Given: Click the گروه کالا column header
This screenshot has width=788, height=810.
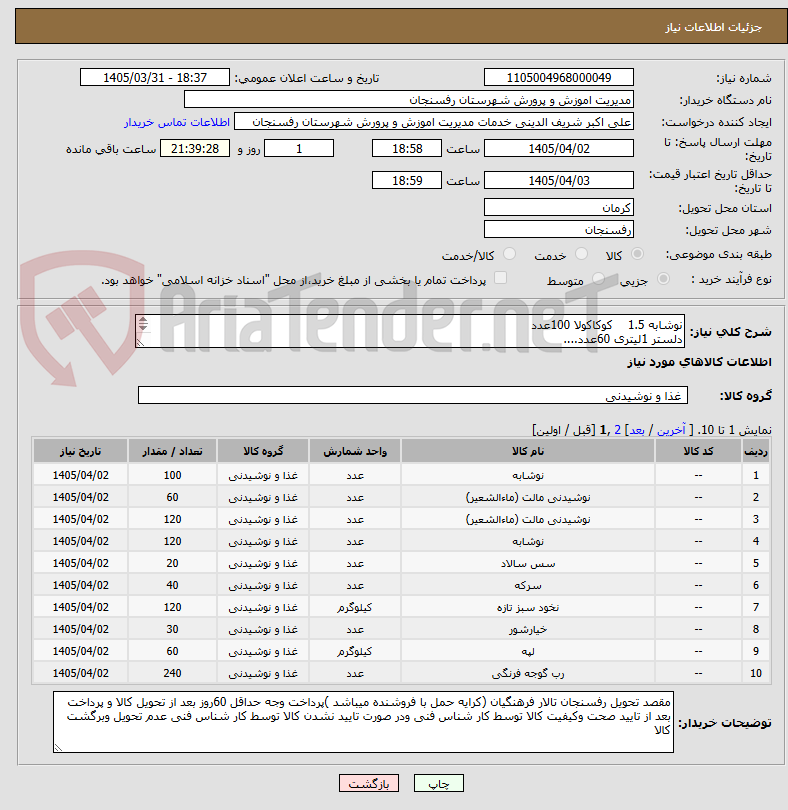Looking at the screenshot, I should click(263, 451).
